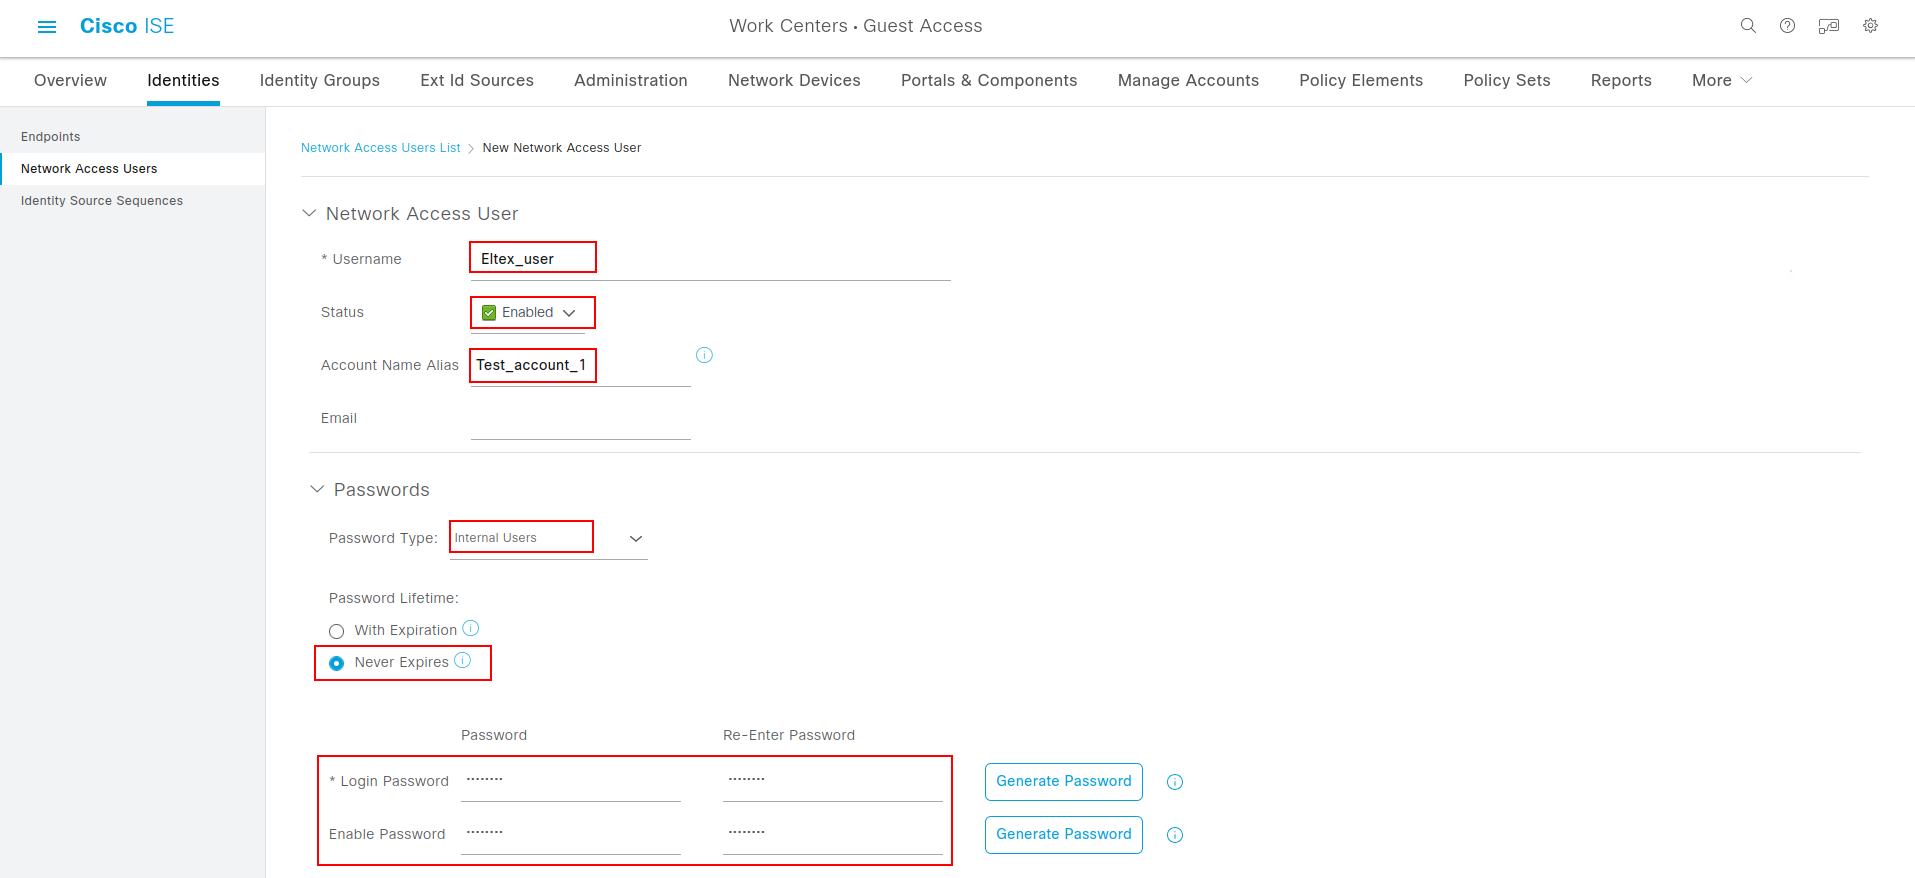Open the Policy Sets tab

1506,81
